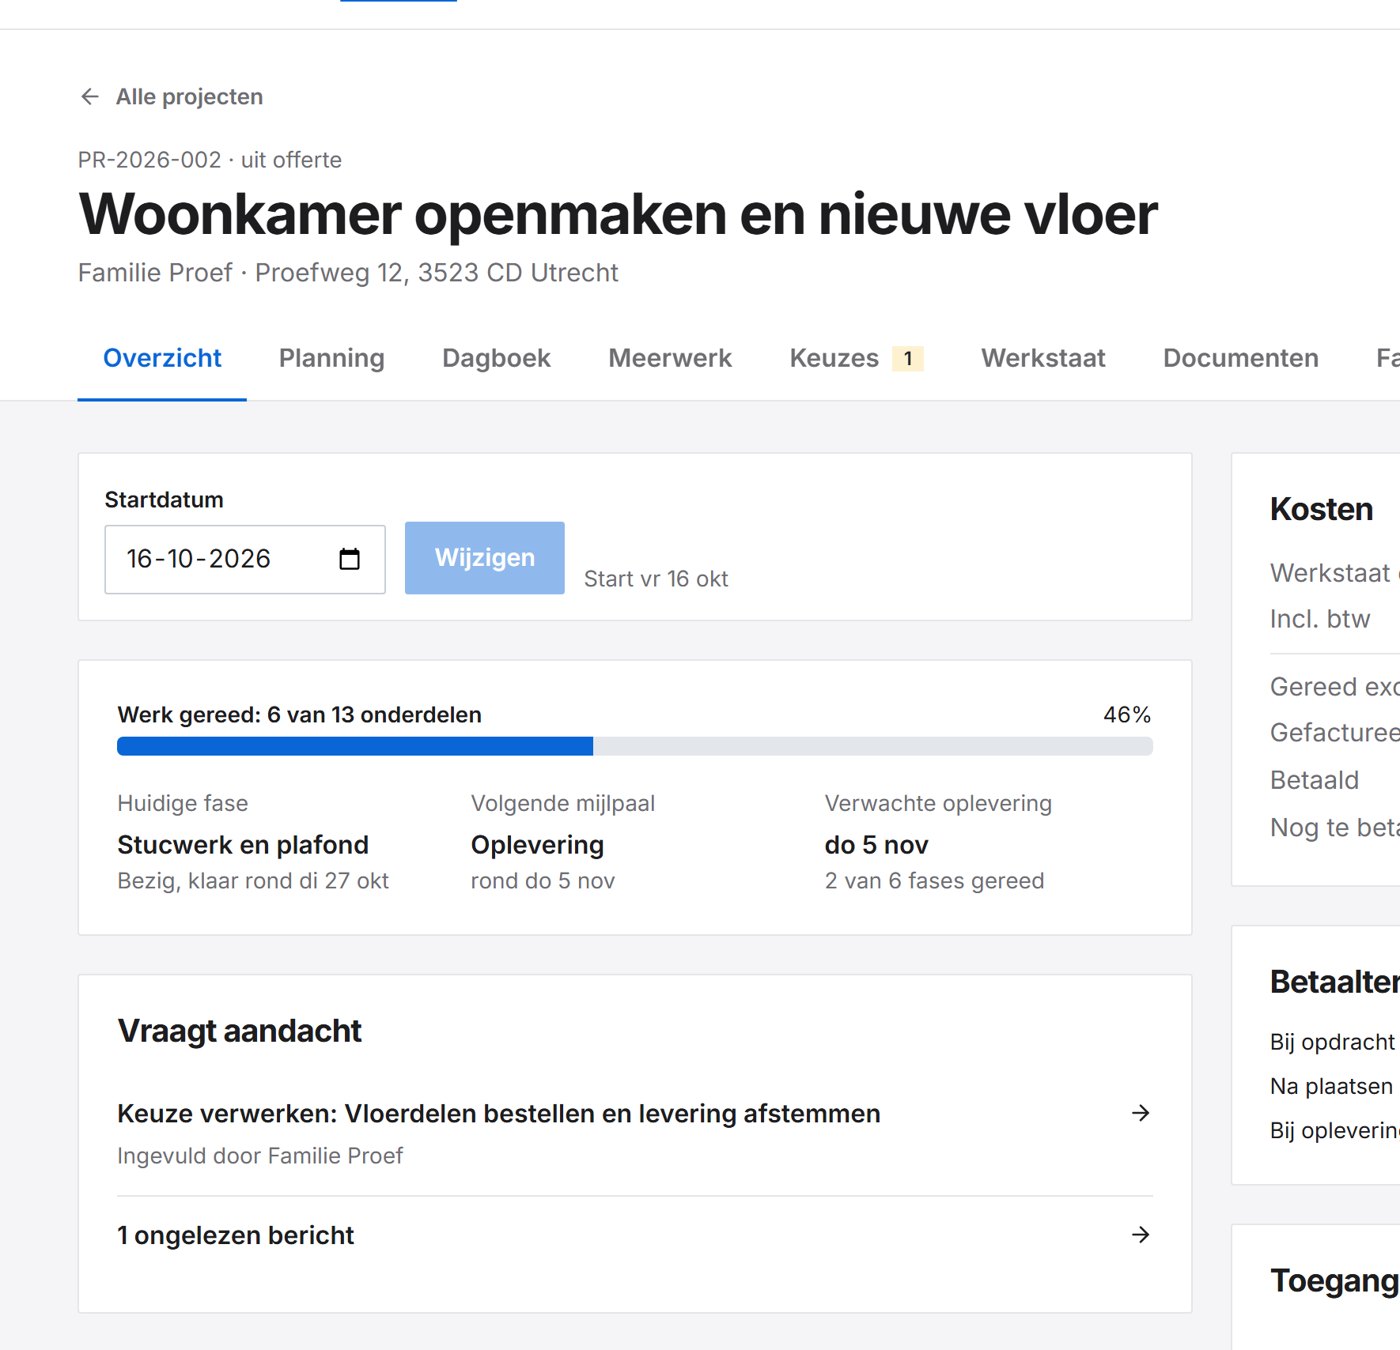
Task: Select the Overzicht tab
Action: (x=162, y=358)
